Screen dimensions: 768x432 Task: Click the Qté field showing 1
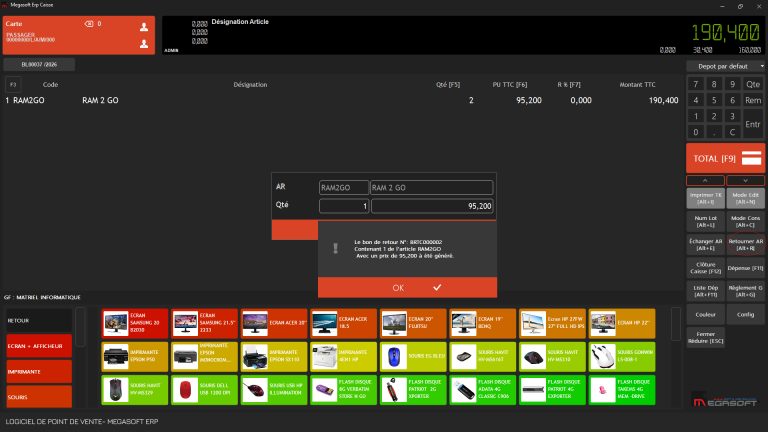[x=344, y=206]
